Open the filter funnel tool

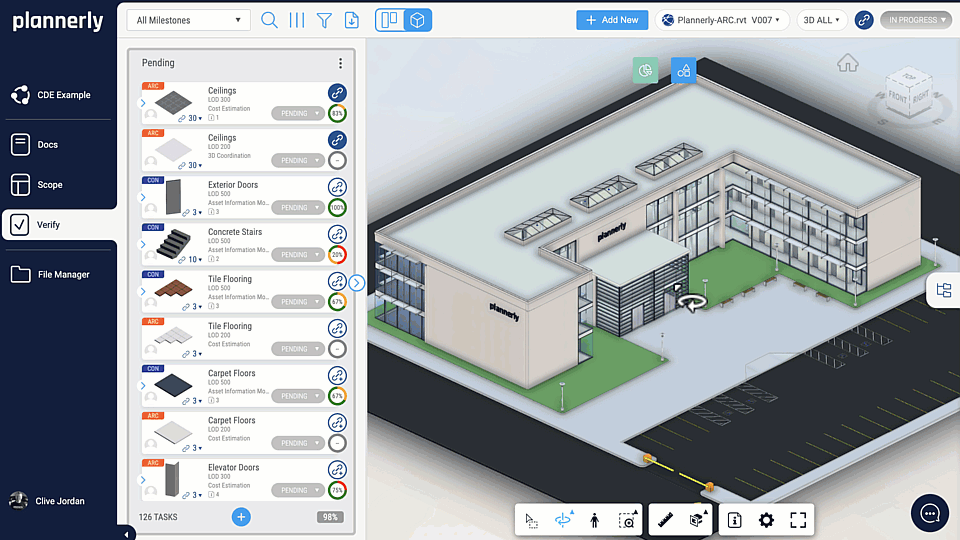(x=324, y=20)
